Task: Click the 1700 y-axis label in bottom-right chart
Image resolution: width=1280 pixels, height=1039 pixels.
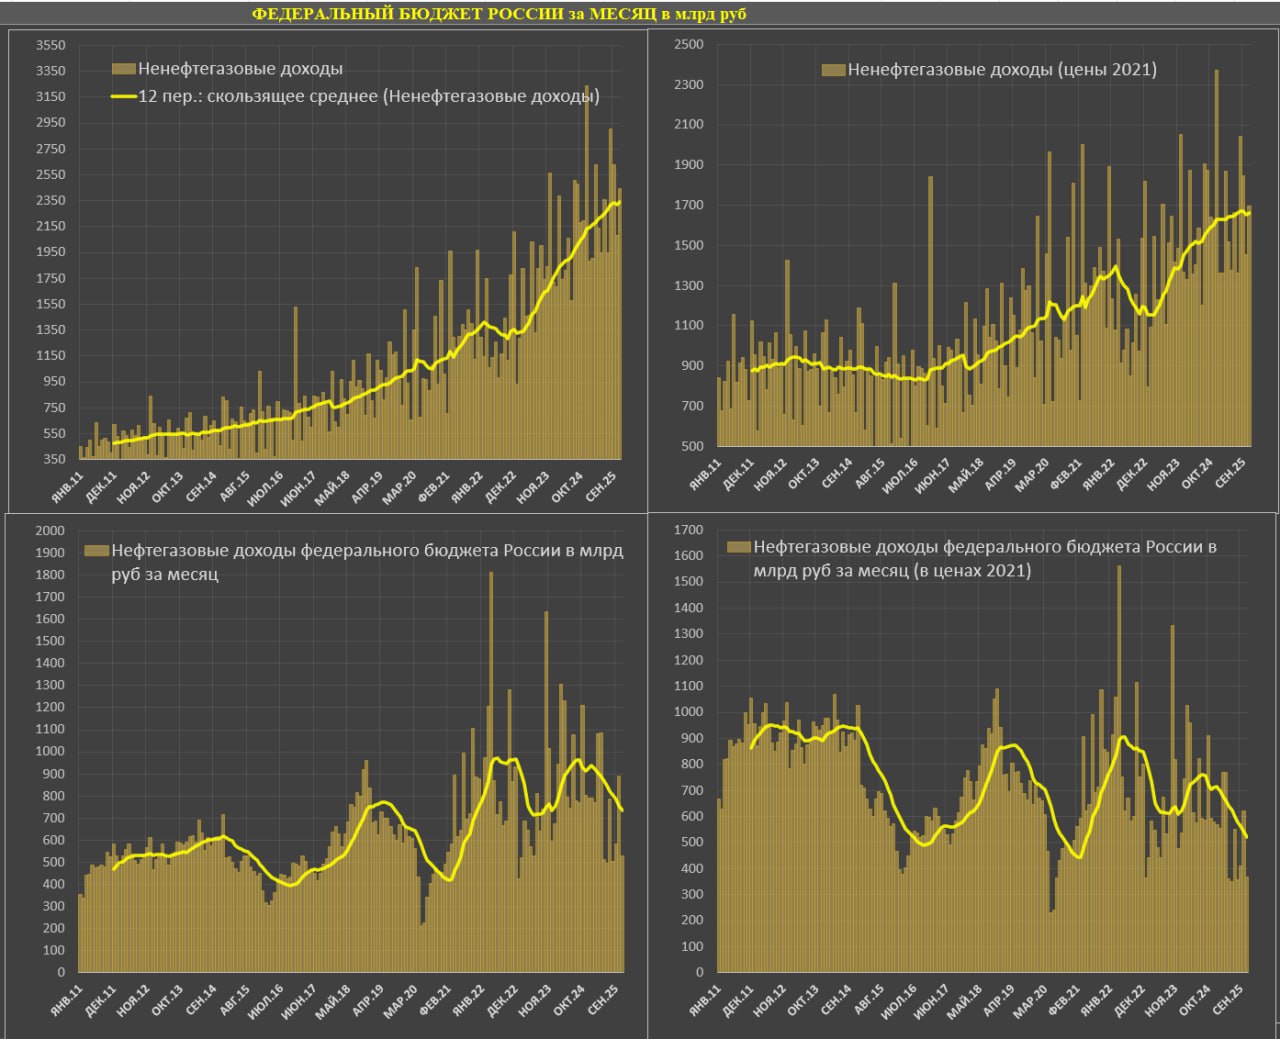Action: (688, 530)
